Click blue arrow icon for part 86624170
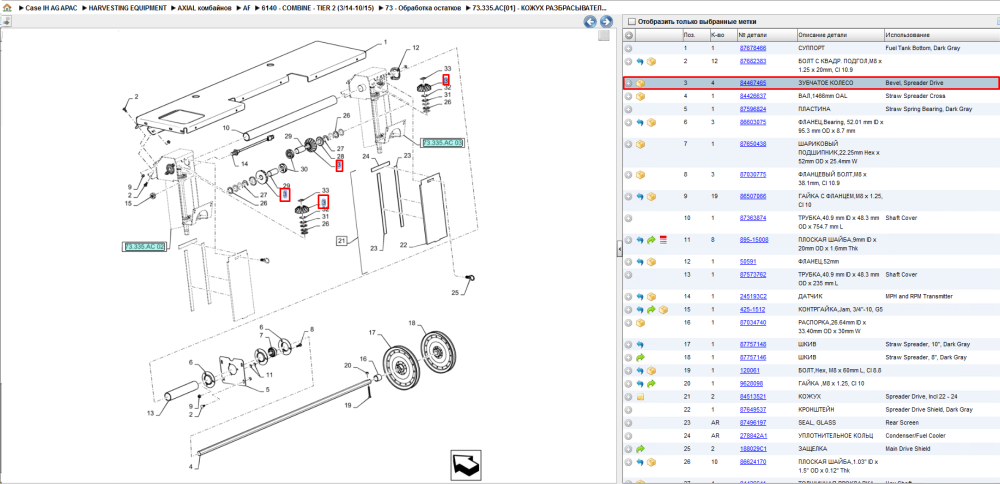Viewport: 1000px width, 484px height. (640, 462)
